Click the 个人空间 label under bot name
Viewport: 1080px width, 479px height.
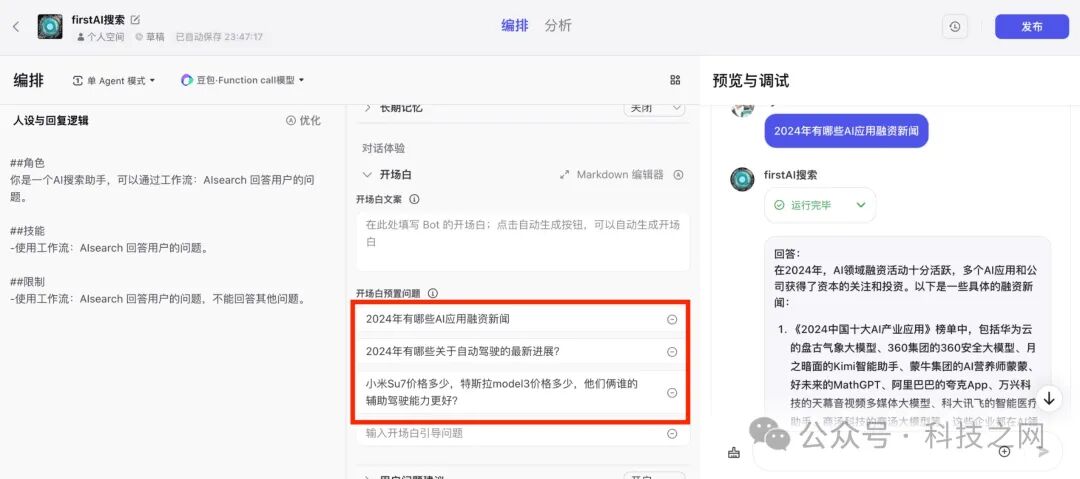tap(100, 37)
